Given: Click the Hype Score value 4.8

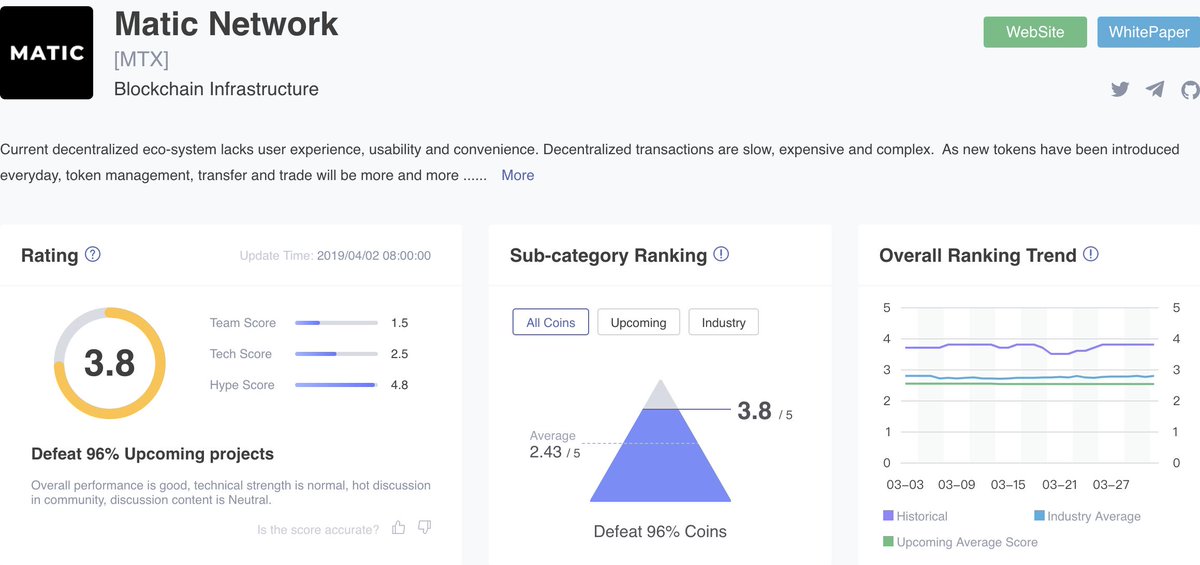Looking at the screenshot, I should 400,385.
